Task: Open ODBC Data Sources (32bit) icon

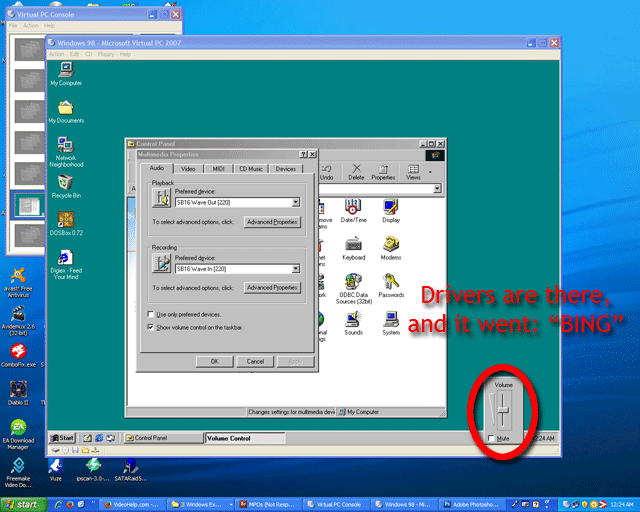Action: coord(353,289)
